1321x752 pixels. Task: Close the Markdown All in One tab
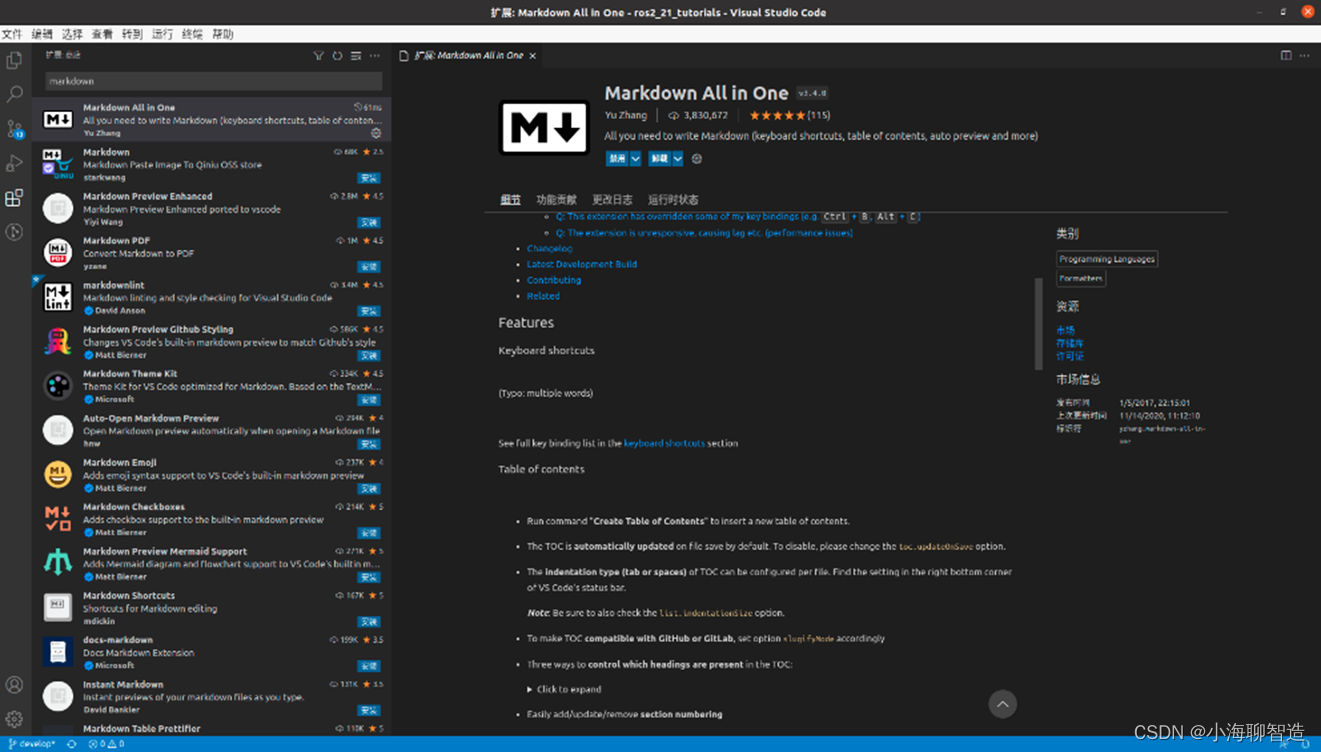(x=533, y=56)
